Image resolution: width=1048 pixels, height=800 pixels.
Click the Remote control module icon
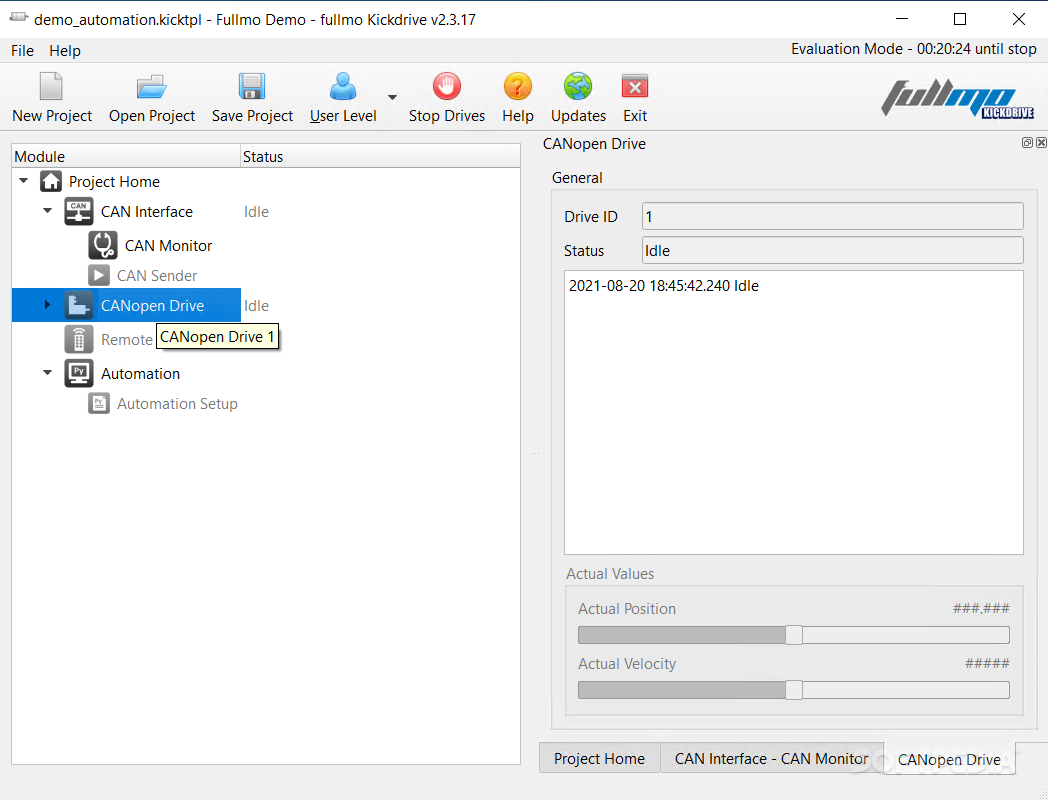tap(79, 340)
